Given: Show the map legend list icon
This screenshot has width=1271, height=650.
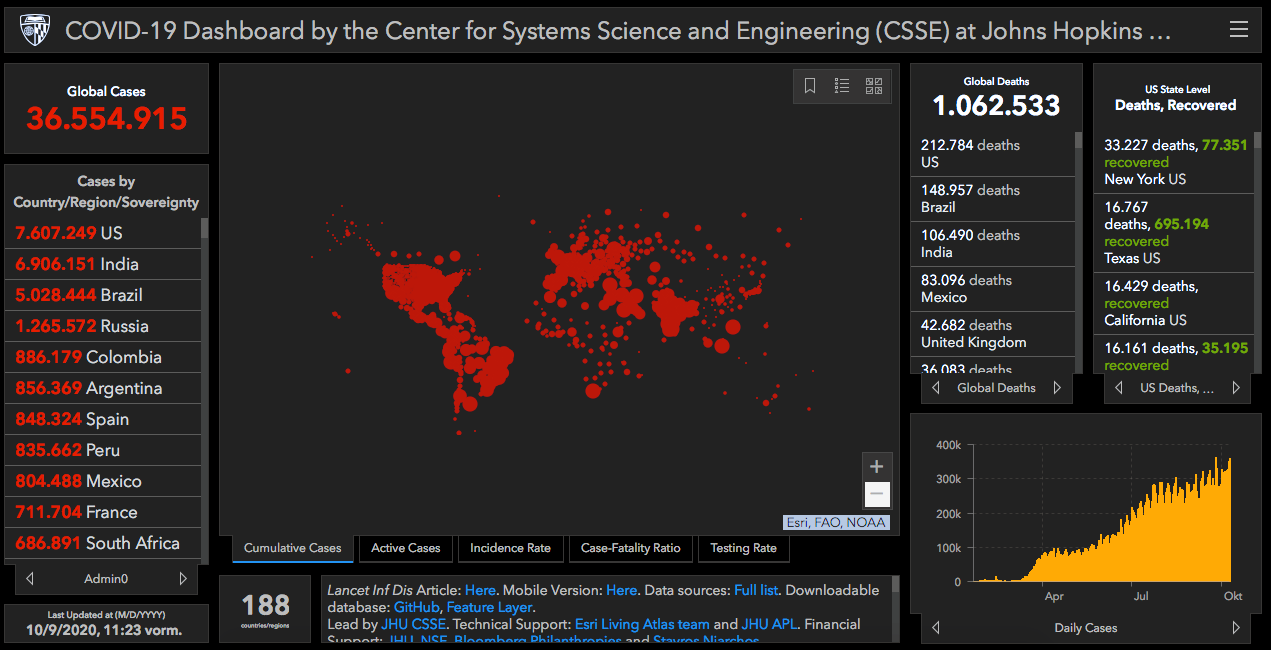Looking at the screenshot, I should pyautogui.click(x=842, y=86).
